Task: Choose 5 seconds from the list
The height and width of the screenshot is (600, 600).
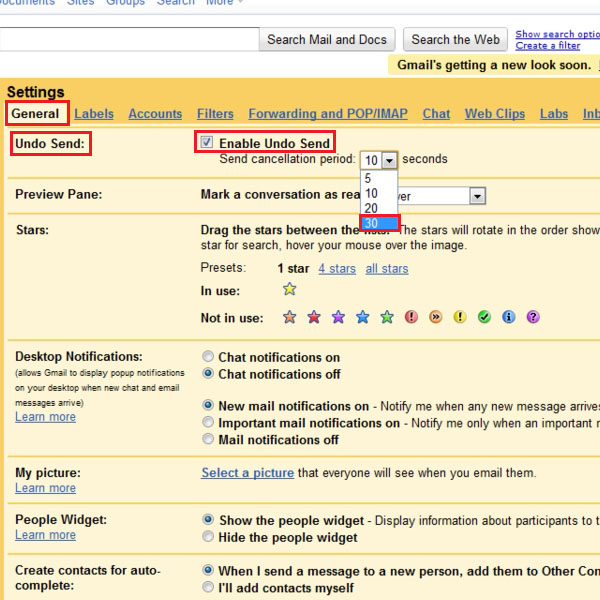Action: pos(379,178)
